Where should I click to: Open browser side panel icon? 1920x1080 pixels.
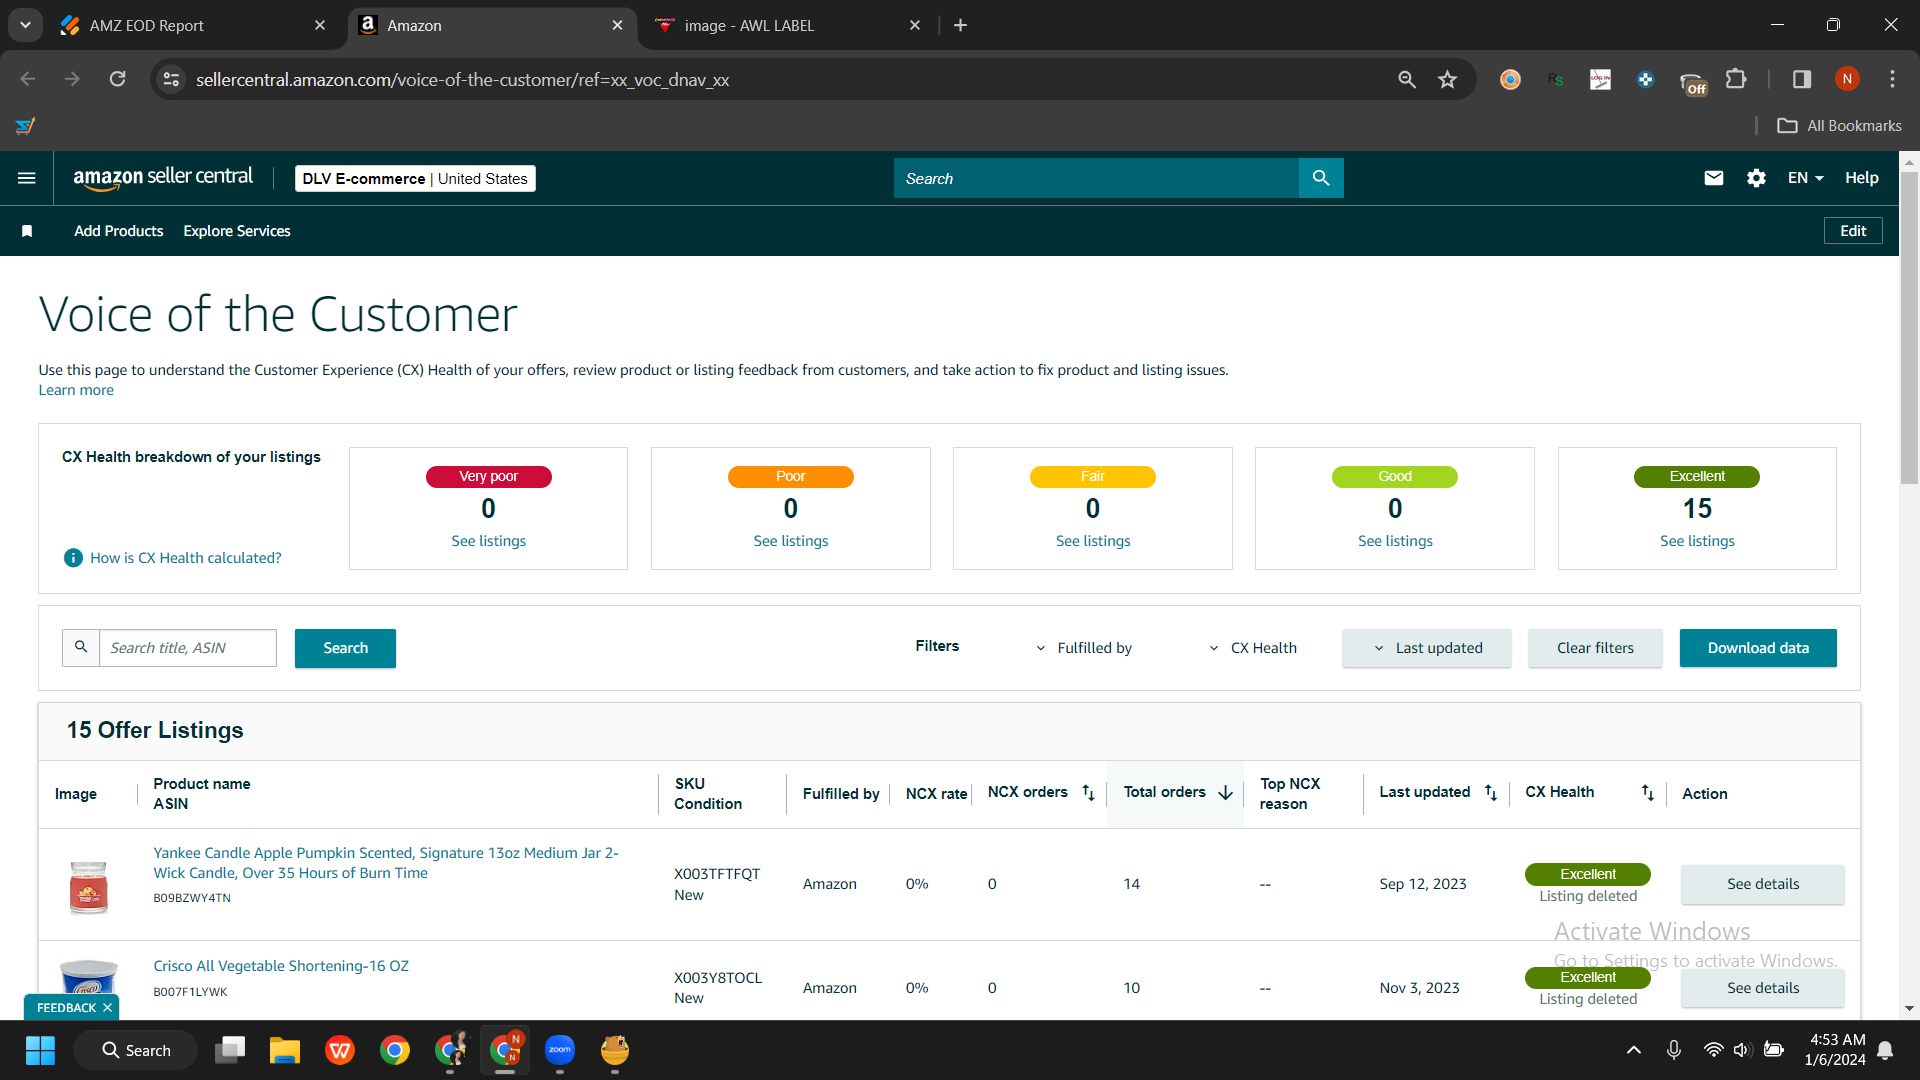[1802, 79]
